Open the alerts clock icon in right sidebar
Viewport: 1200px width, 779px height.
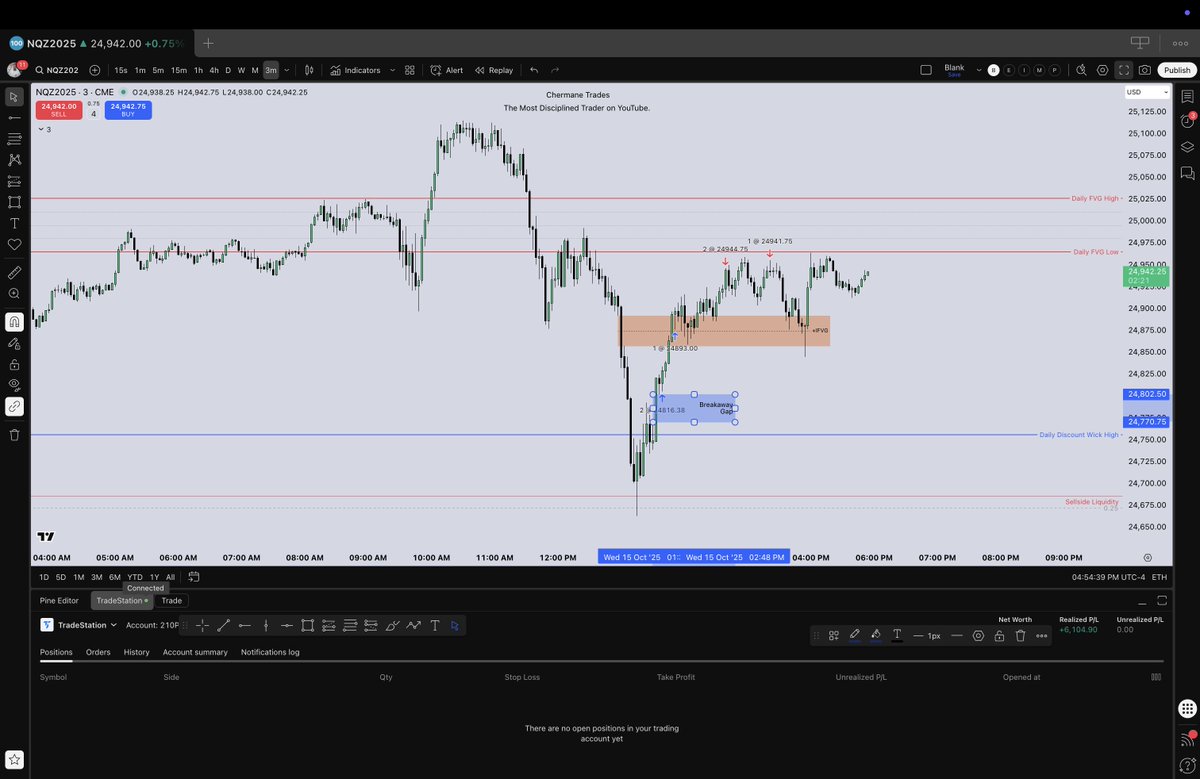1186,121
